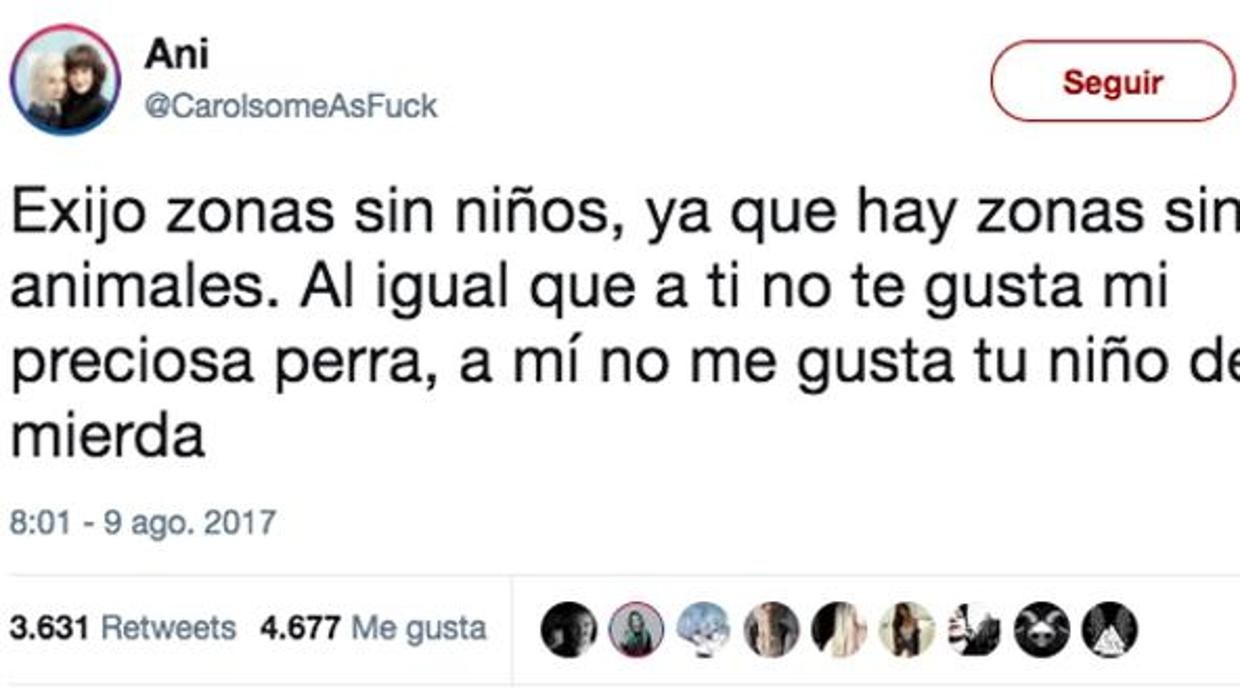Viewport: 1240px width, 698px height.
Task: Open Ani's profile picture avatar
Action: (65, 80)
